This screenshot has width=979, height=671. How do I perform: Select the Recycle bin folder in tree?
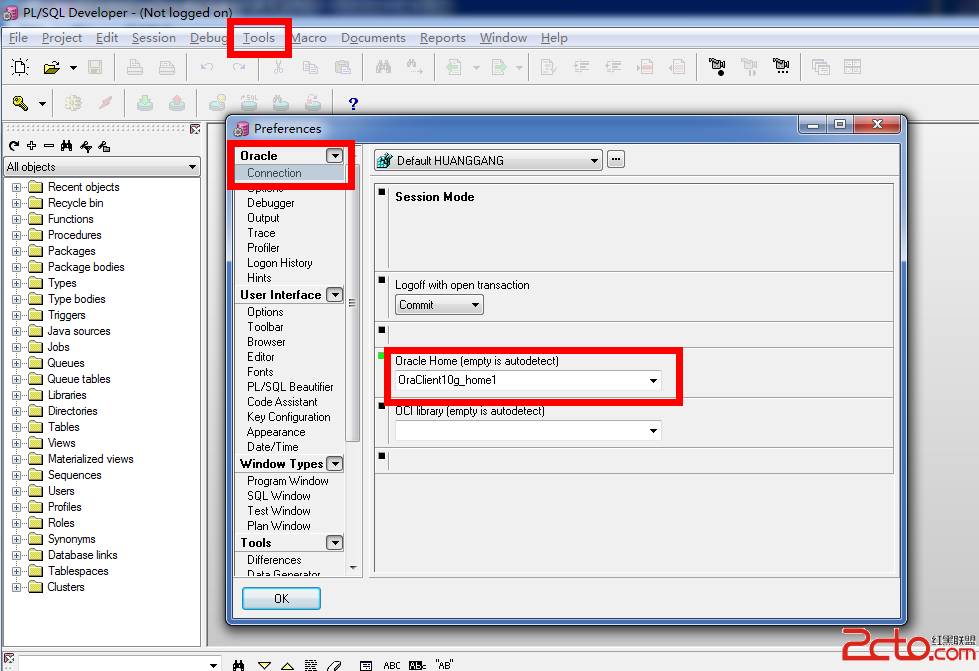(x=76, y=203)
